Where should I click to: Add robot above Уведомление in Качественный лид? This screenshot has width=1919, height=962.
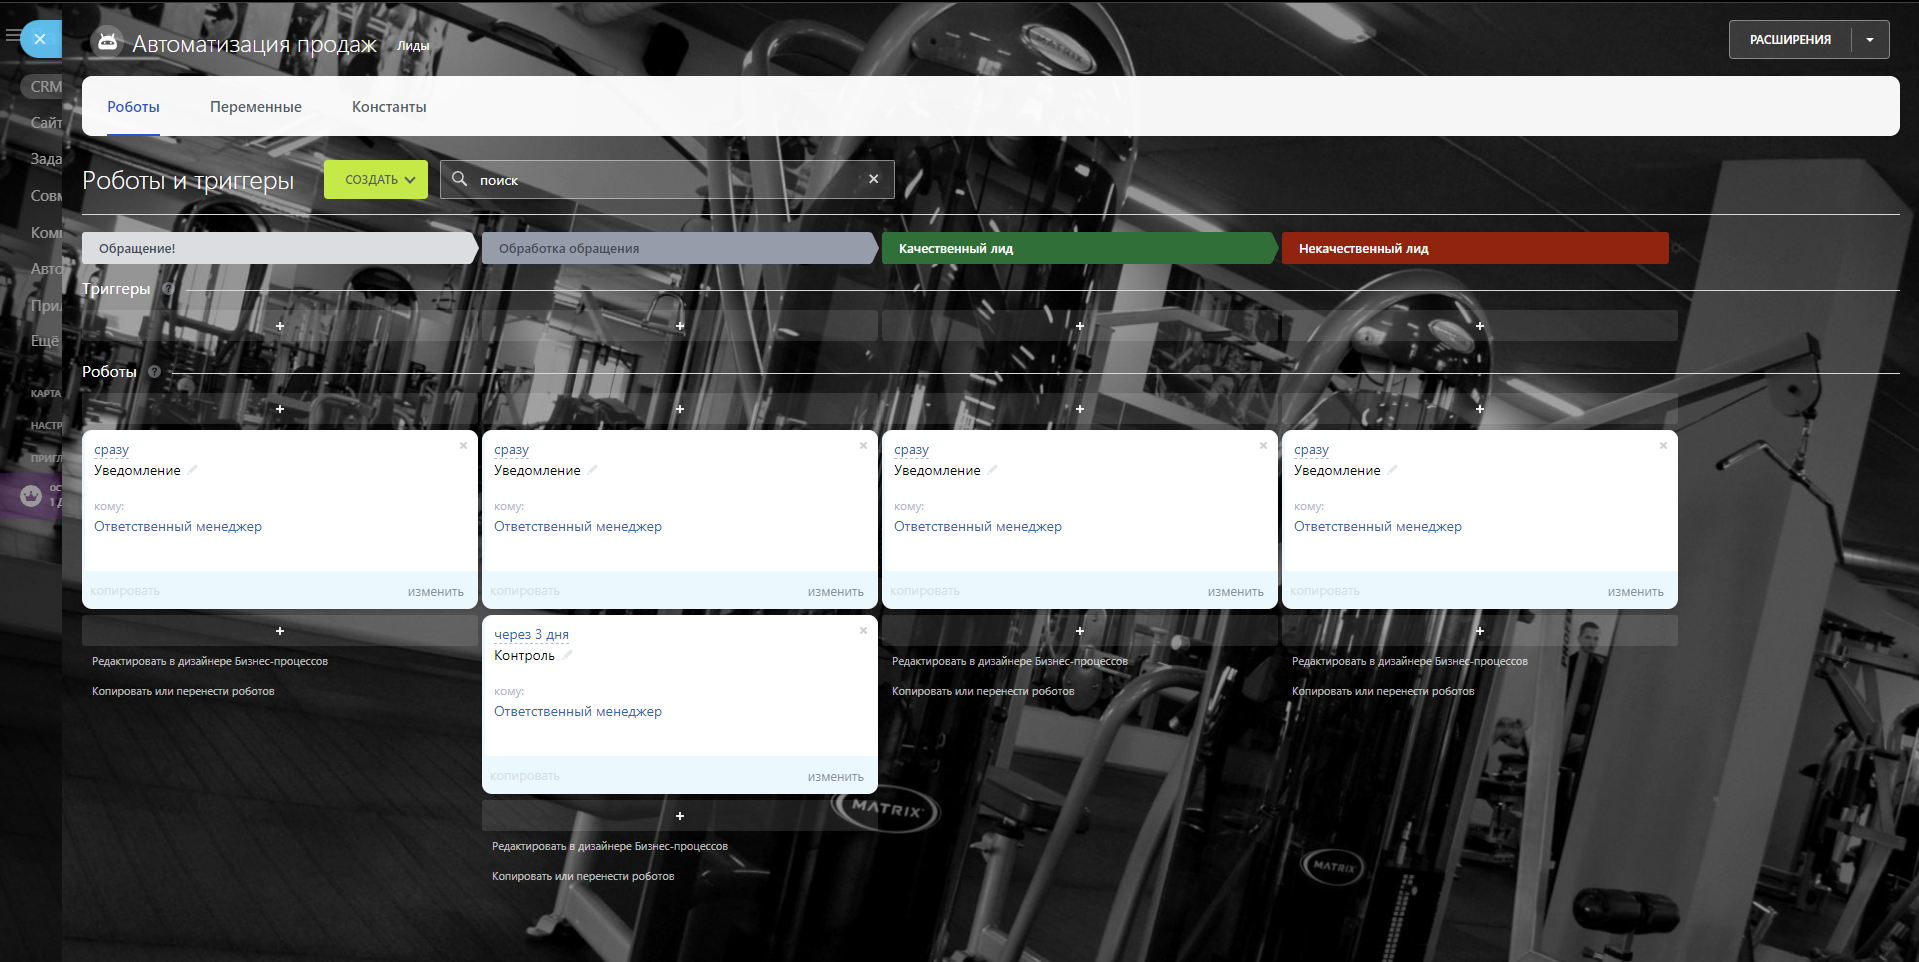coord(1080,409)
